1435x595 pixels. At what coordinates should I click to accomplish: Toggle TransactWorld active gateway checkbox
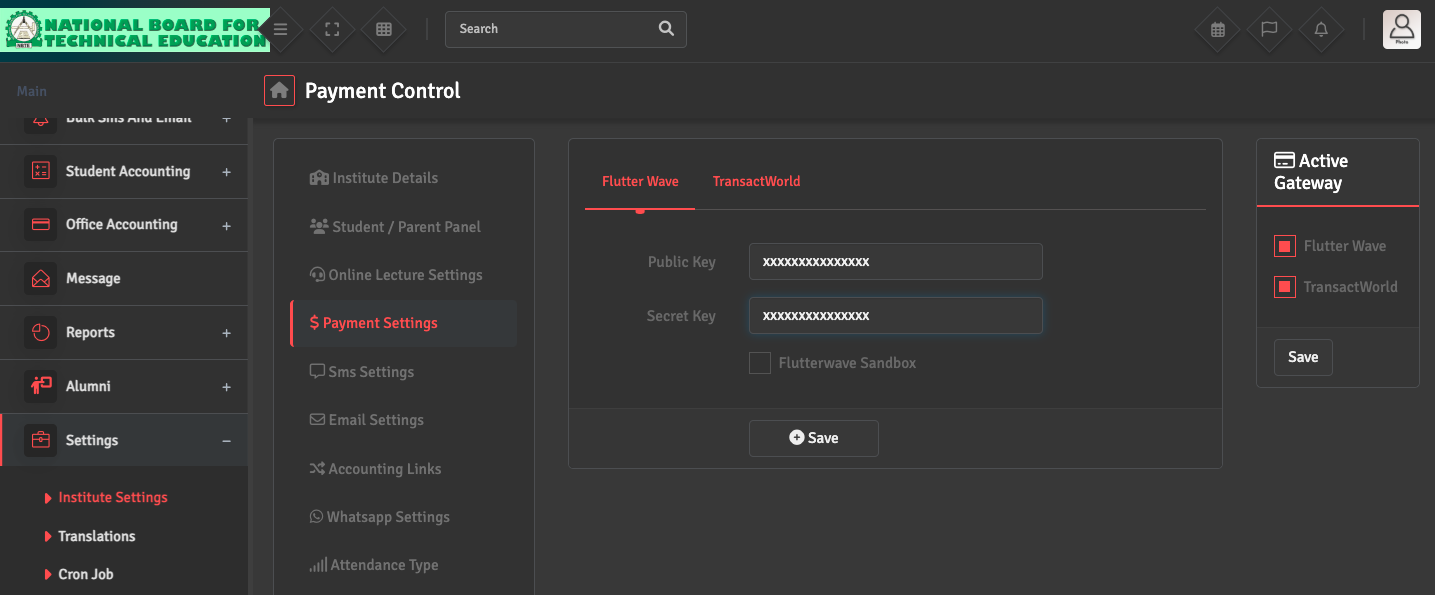(x=1285, y=287)
